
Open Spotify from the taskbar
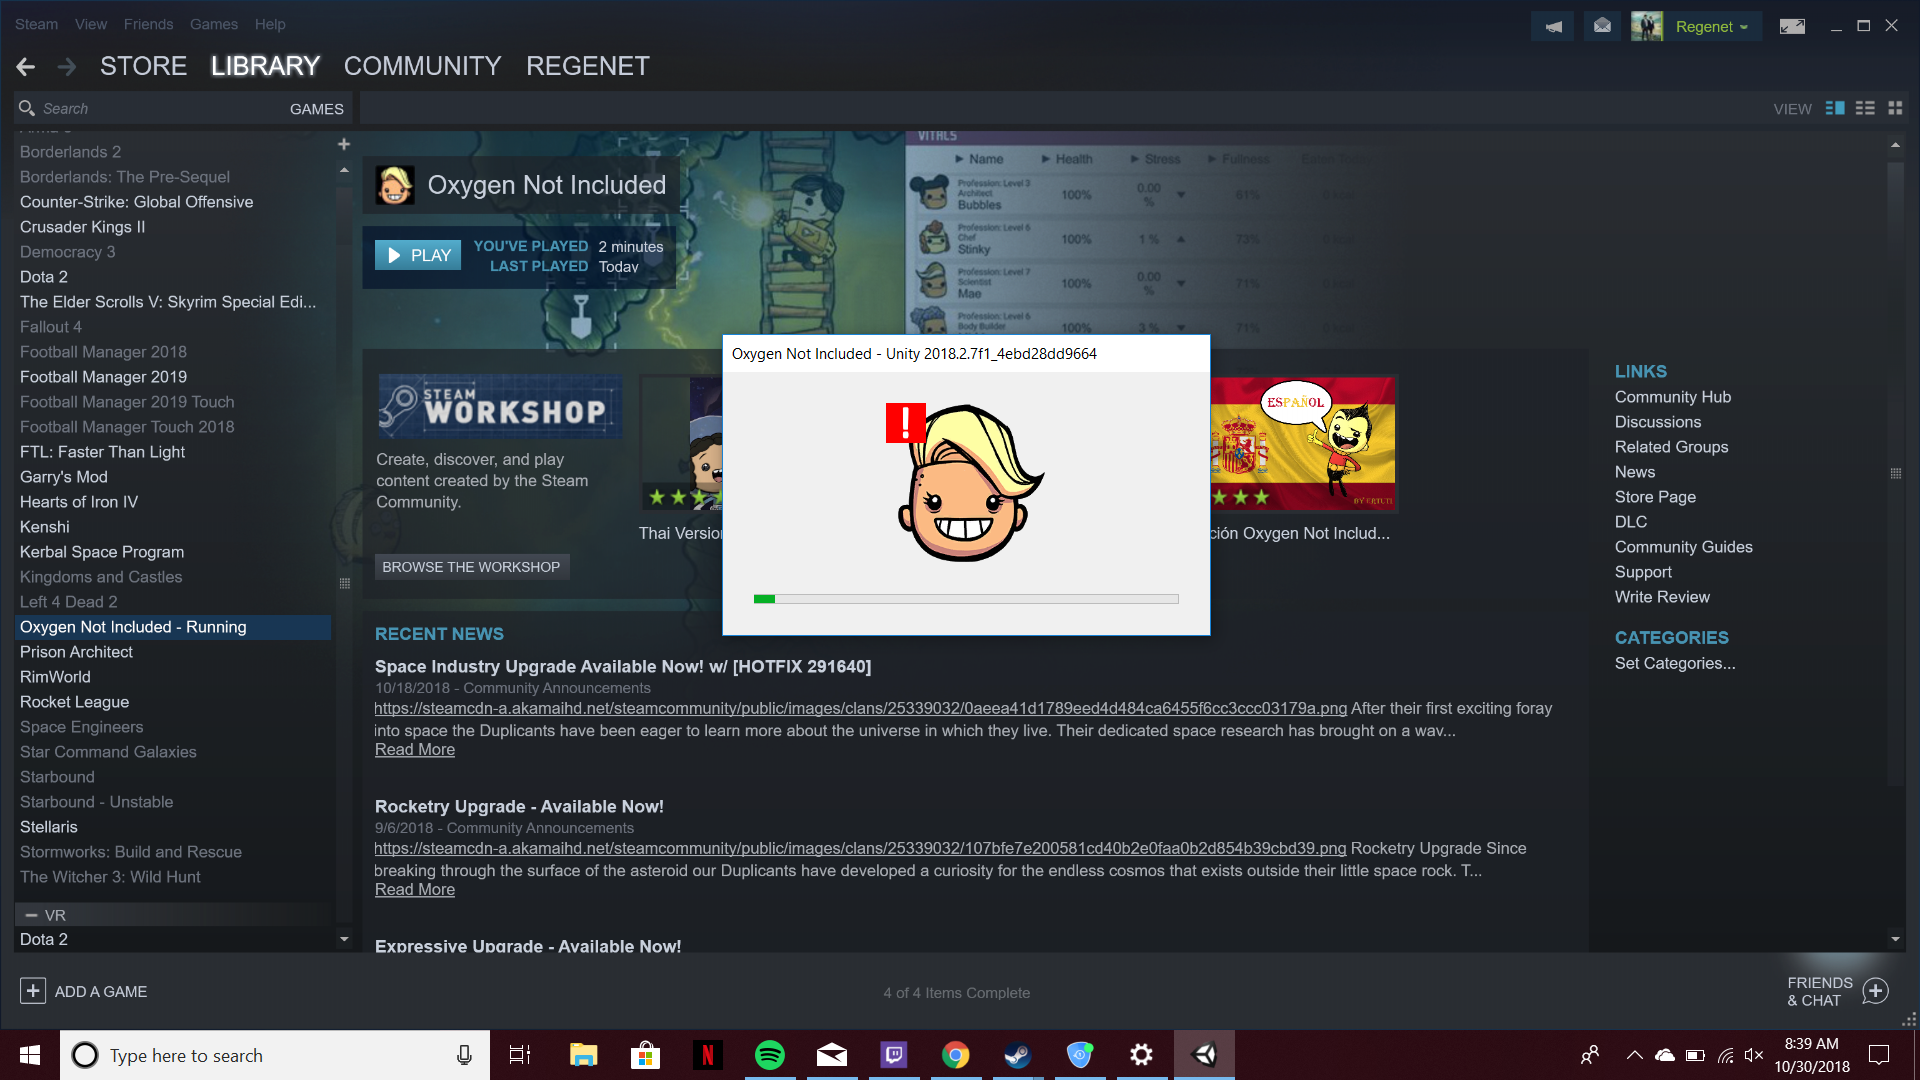[x=769, y=1055]
